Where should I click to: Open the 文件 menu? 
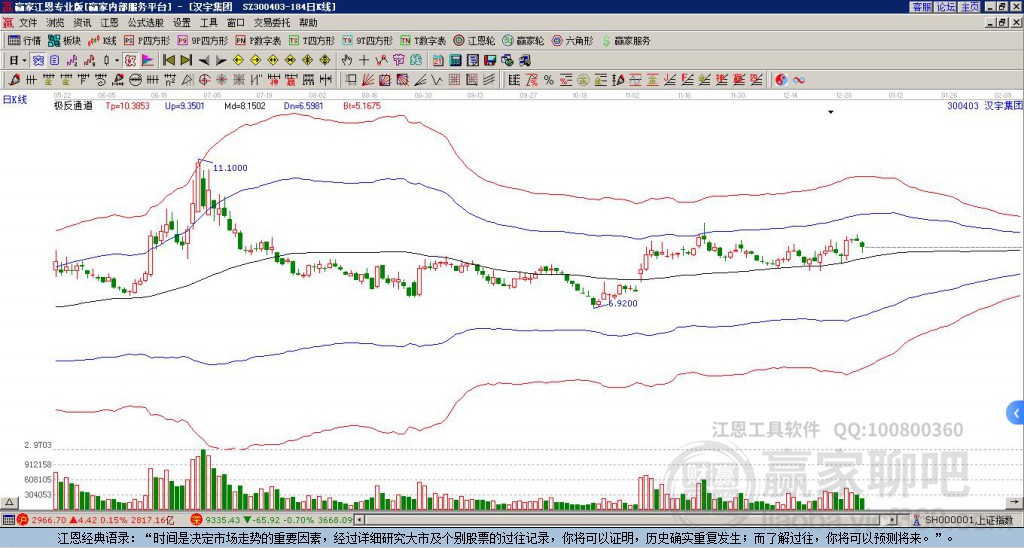[x=28, y=23]
